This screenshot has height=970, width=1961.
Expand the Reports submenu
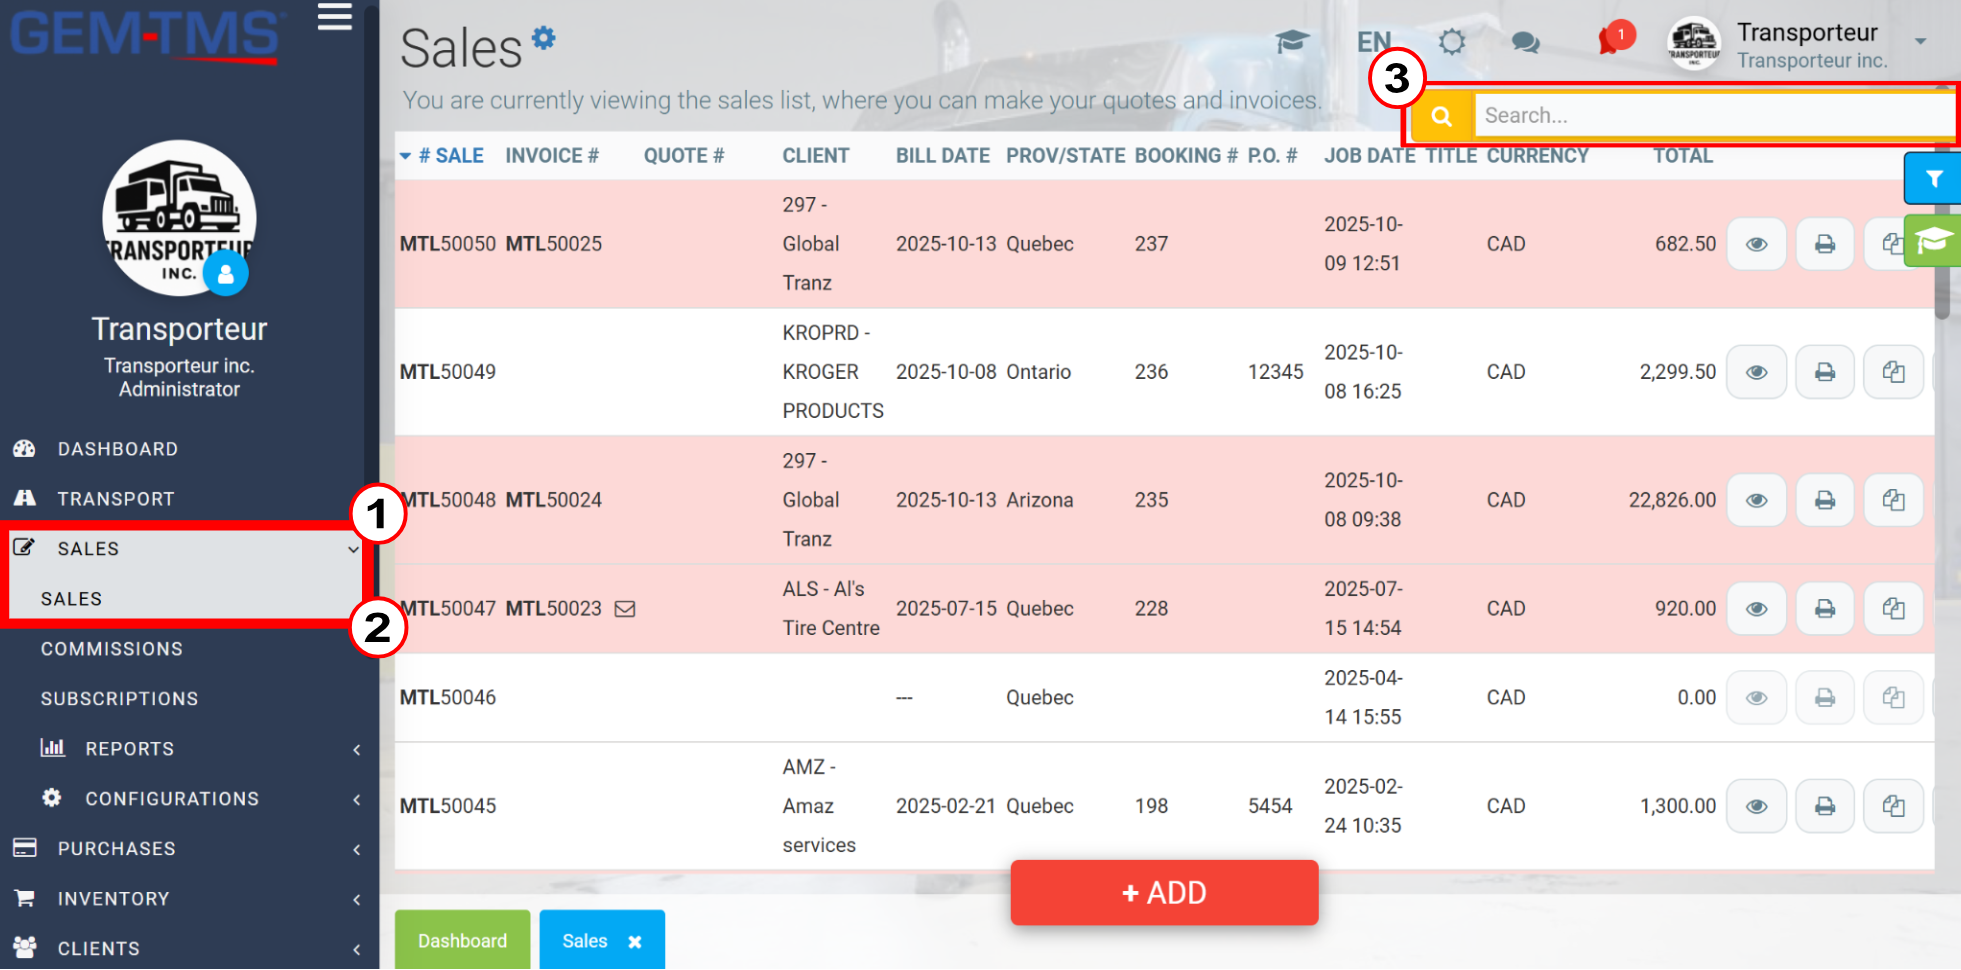pyautogui.click(x=190, y=749)
